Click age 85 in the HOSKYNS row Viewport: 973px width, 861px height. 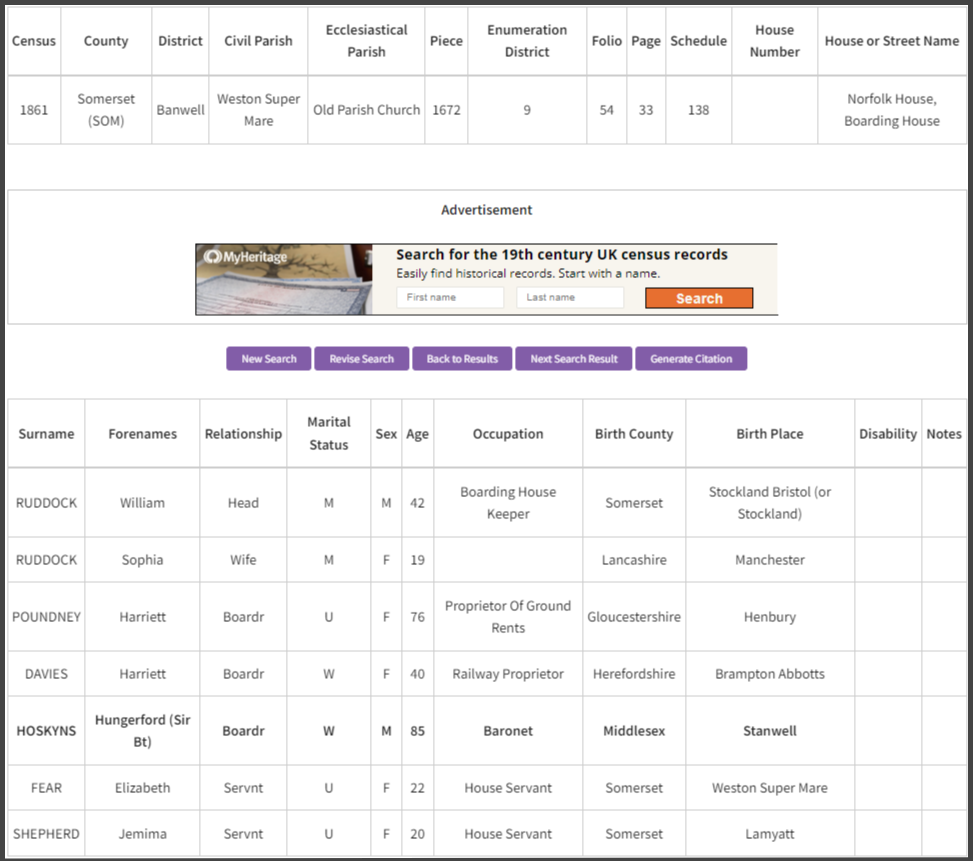[x=418, y=731]
